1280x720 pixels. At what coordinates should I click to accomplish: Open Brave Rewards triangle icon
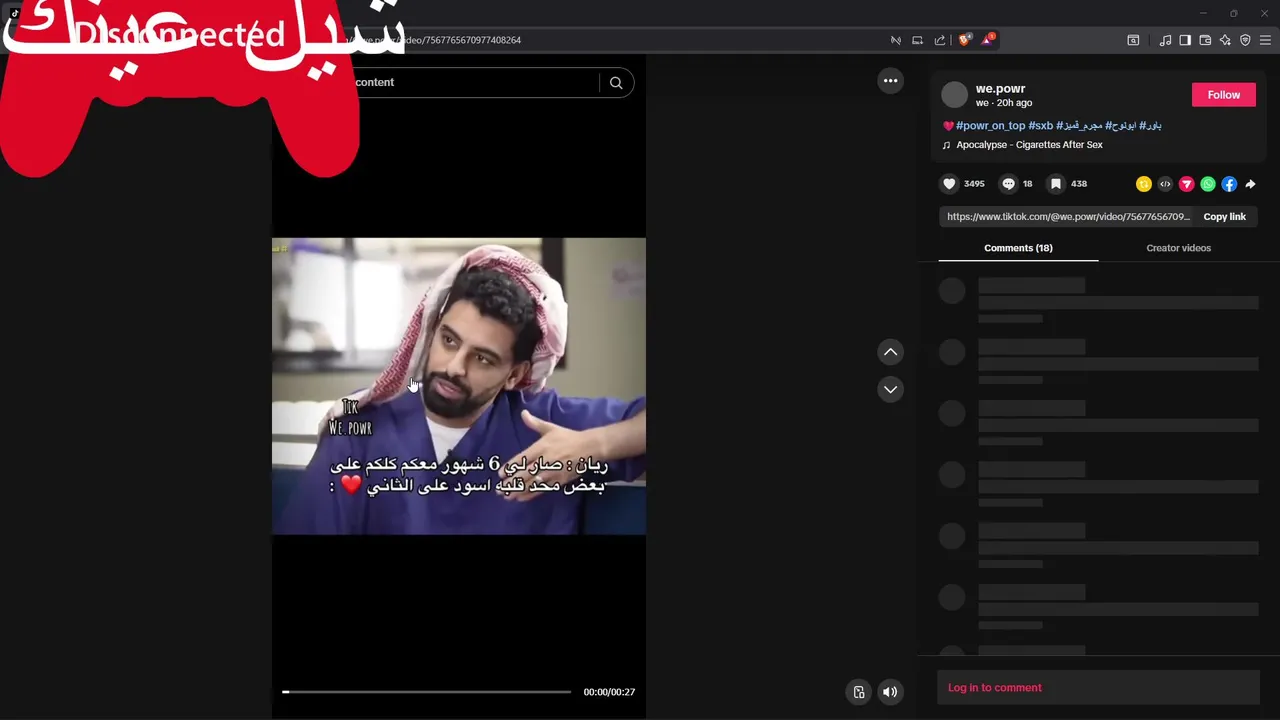pyautogui.click(x=988, y=40)
